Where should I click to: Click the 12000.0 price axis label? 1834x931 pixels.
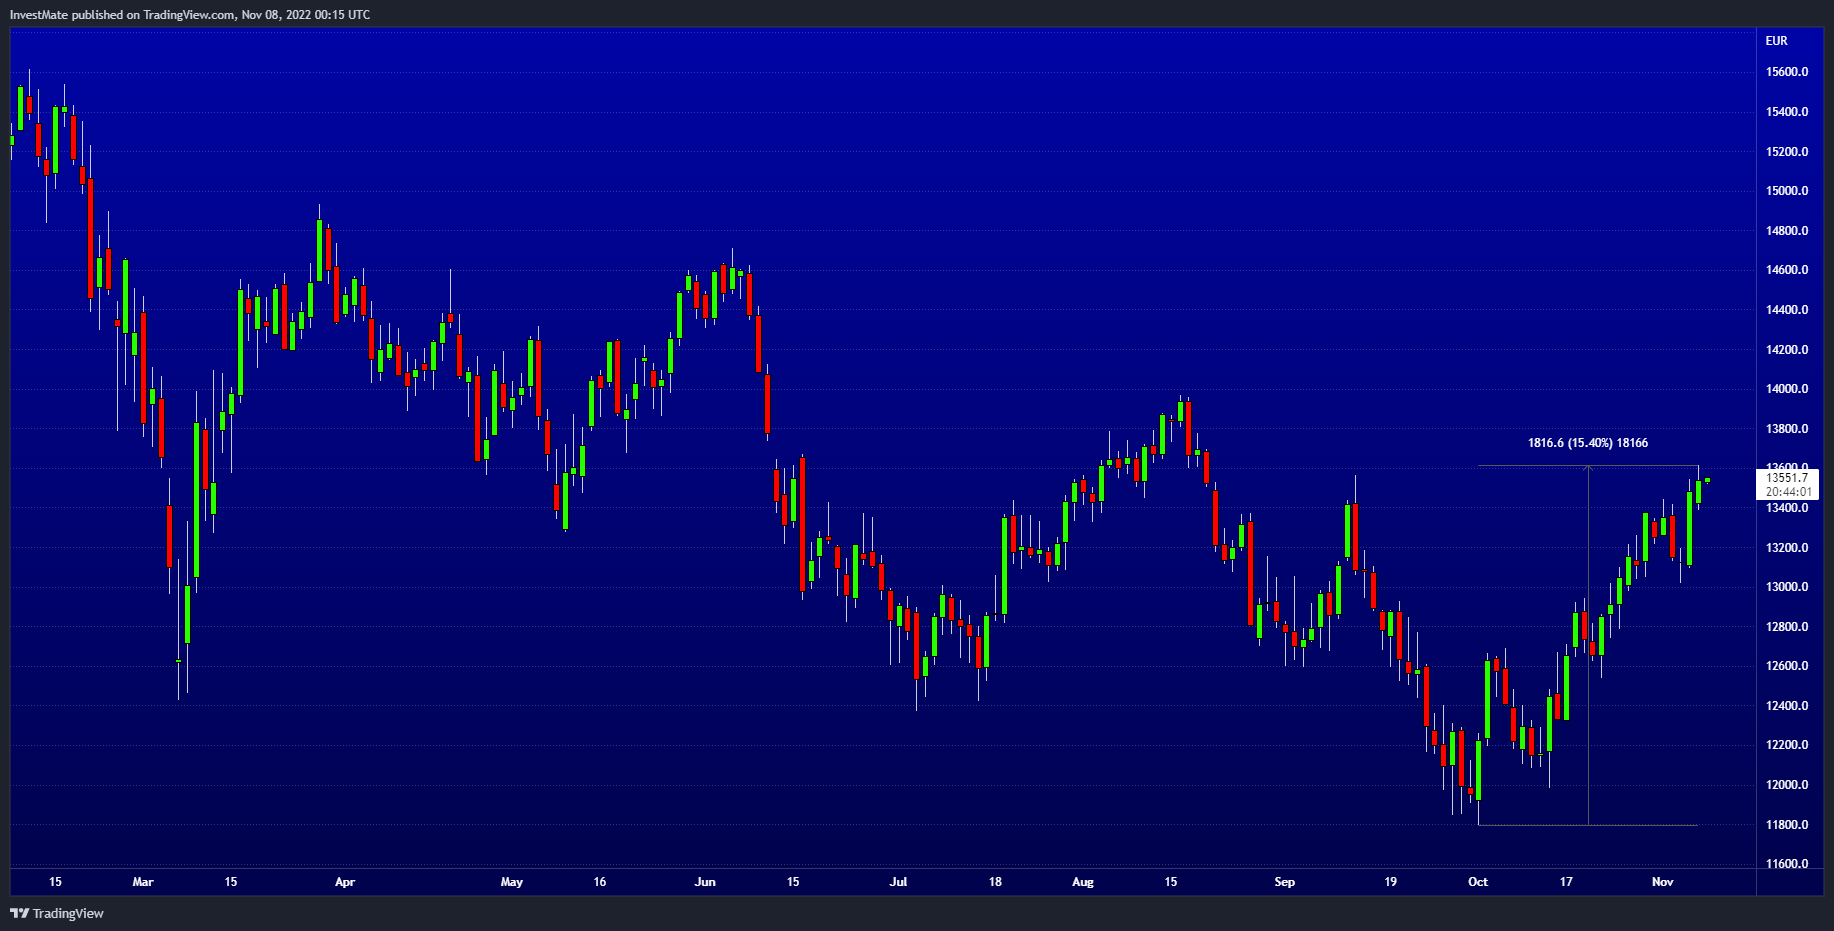(1787, 785)
